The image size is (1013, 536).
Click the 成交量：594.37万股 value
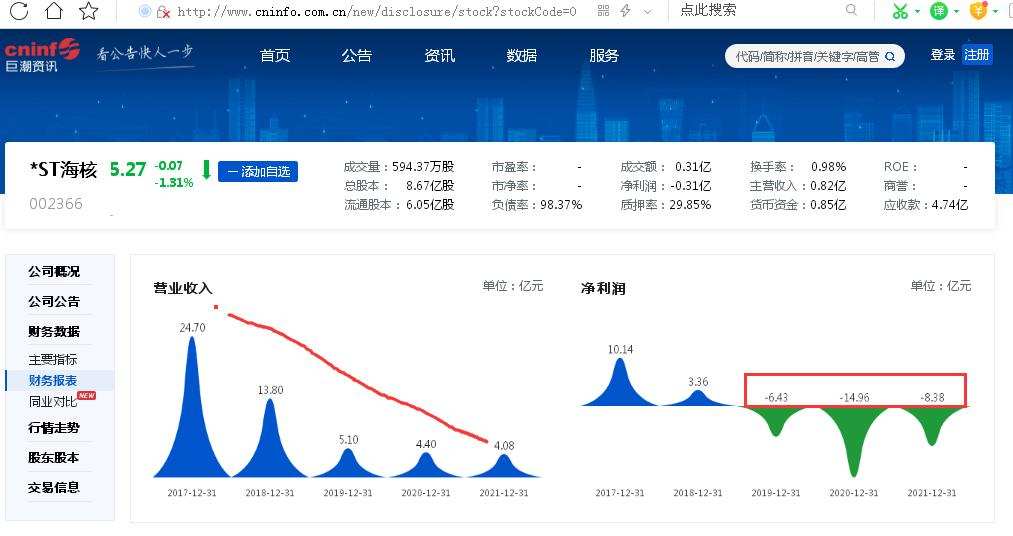(399, 167)
